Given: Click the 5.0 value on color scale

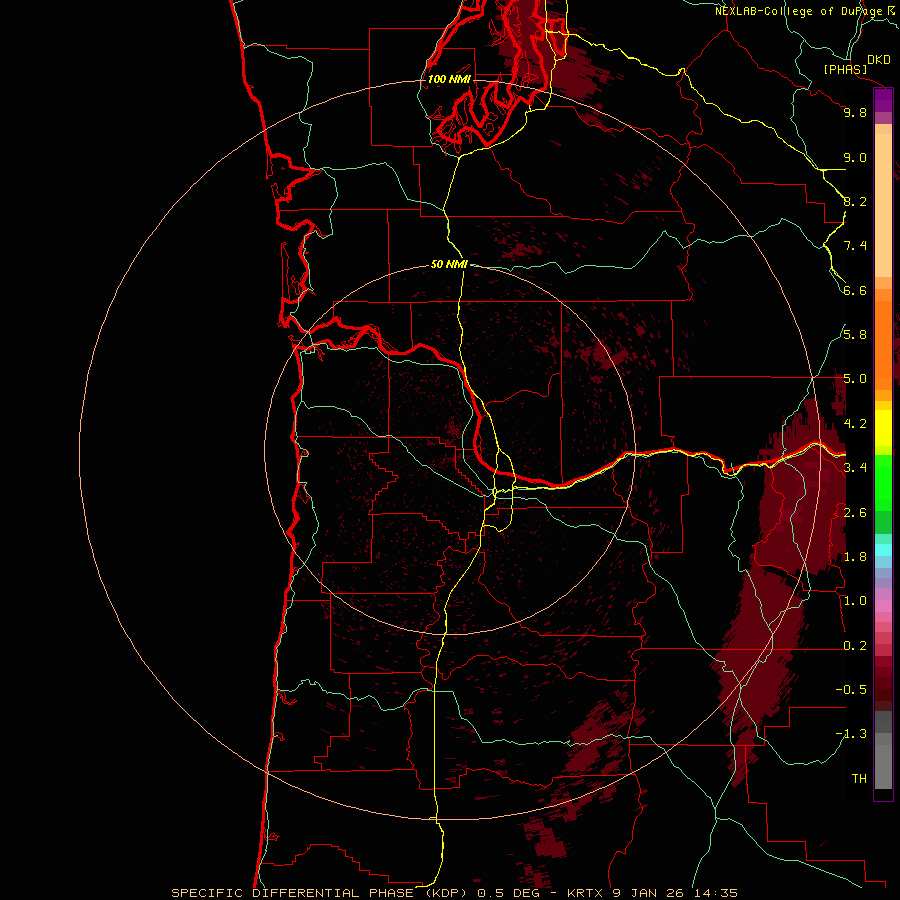Looking at the screenshot, I should point(855,379).
